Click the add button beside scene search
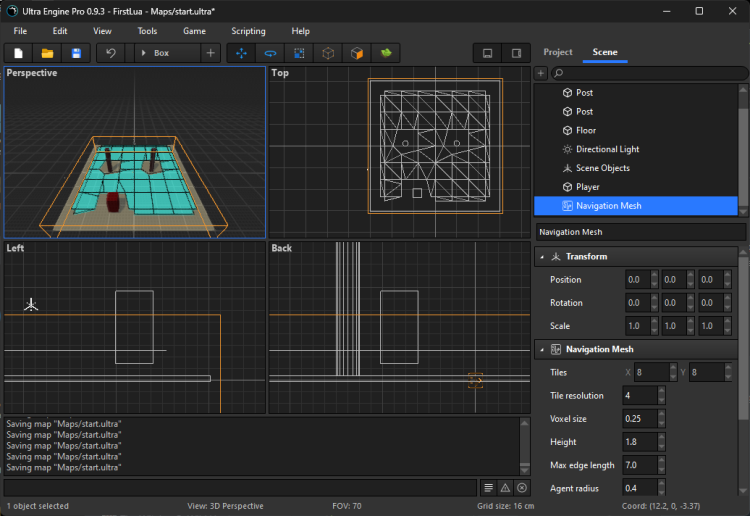Image resolution: width=750 pixels, height=516 pixels. (x=541, y=73)
